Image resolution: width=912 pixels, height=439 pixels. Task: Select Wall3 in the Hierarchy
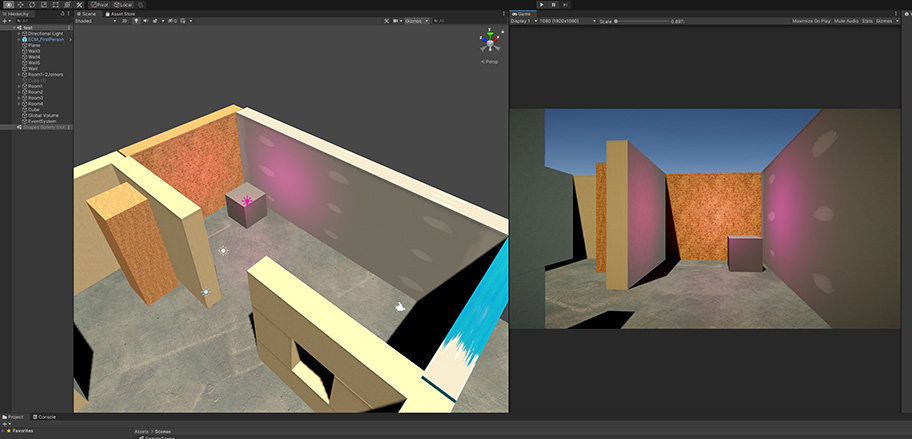click(x=34, y=51)
